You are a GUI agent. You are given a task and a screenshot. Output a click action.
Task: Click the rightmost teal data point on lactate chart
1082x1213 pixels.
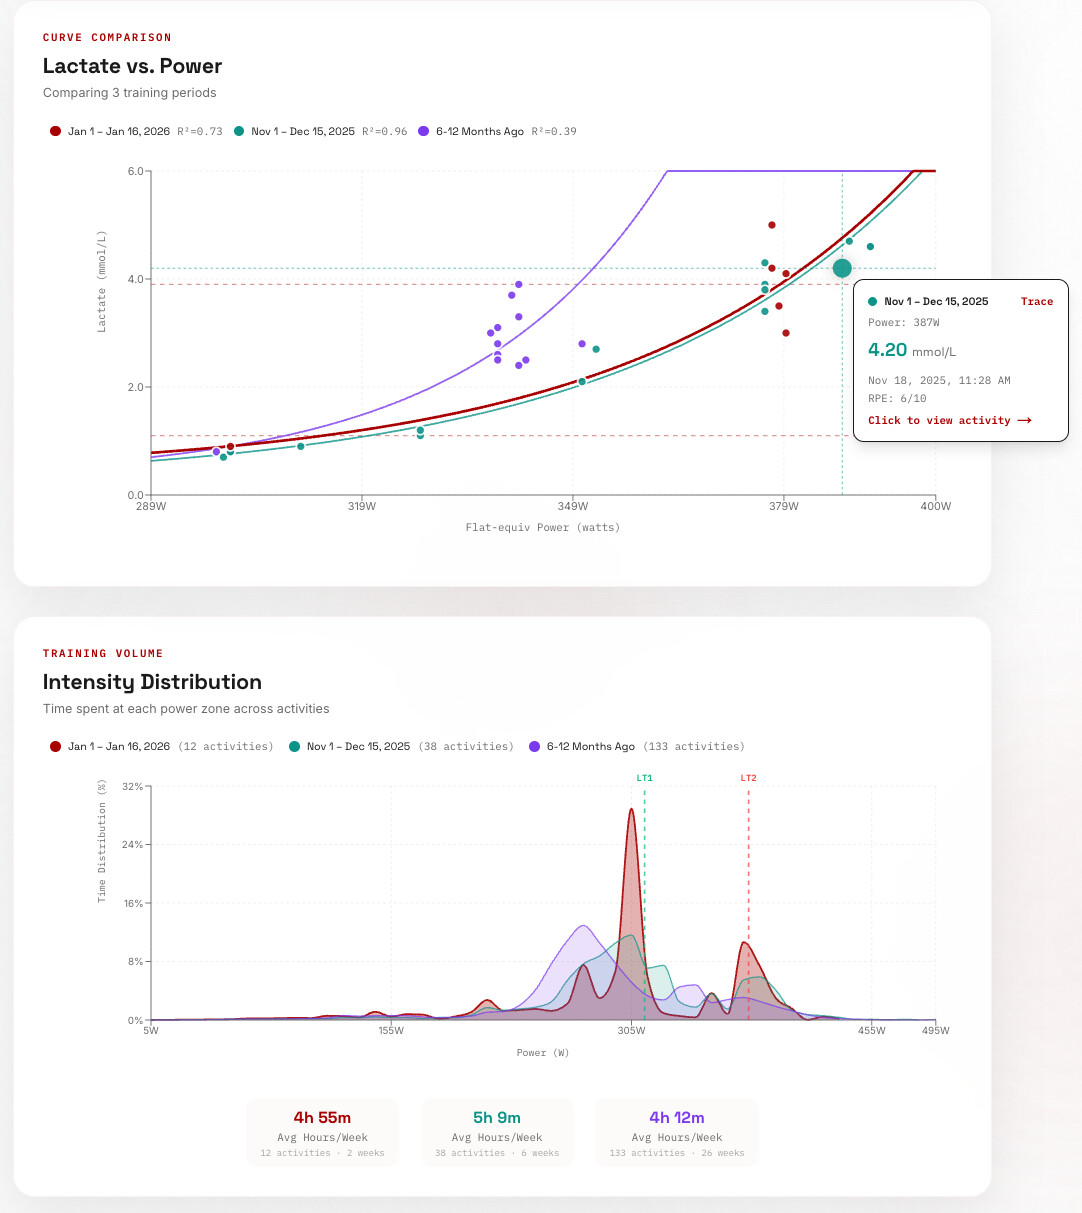[870, 246]
